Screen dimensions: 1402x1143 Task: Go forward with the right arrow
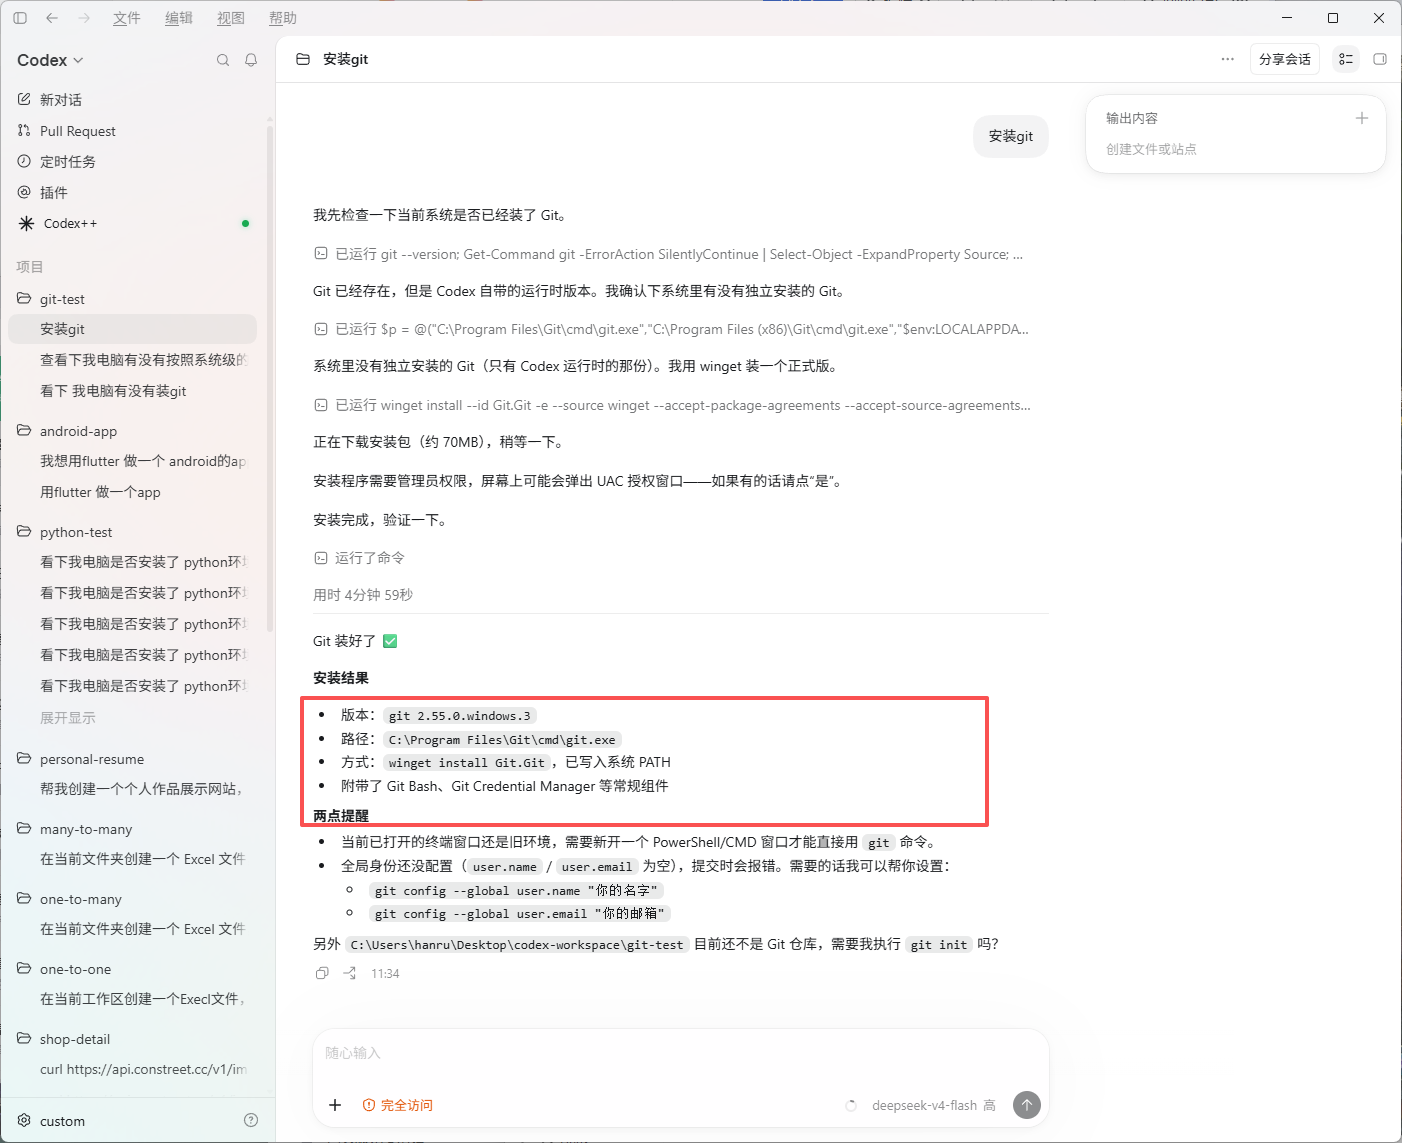[x=84, y=18]
